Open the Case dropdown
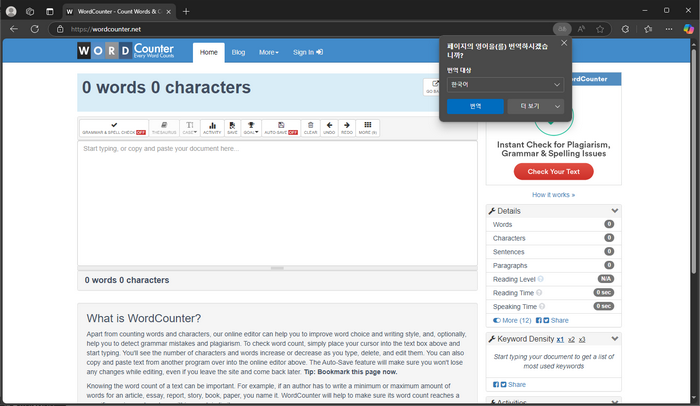This screenshot has height=406, width=700. (190, 128)
